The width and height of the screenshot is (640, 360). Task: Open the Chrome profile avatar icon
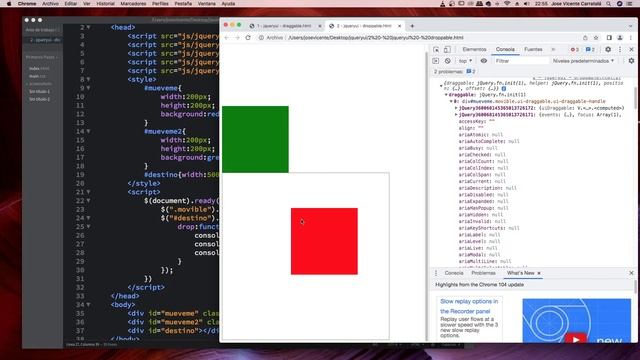tap(620, 38)
